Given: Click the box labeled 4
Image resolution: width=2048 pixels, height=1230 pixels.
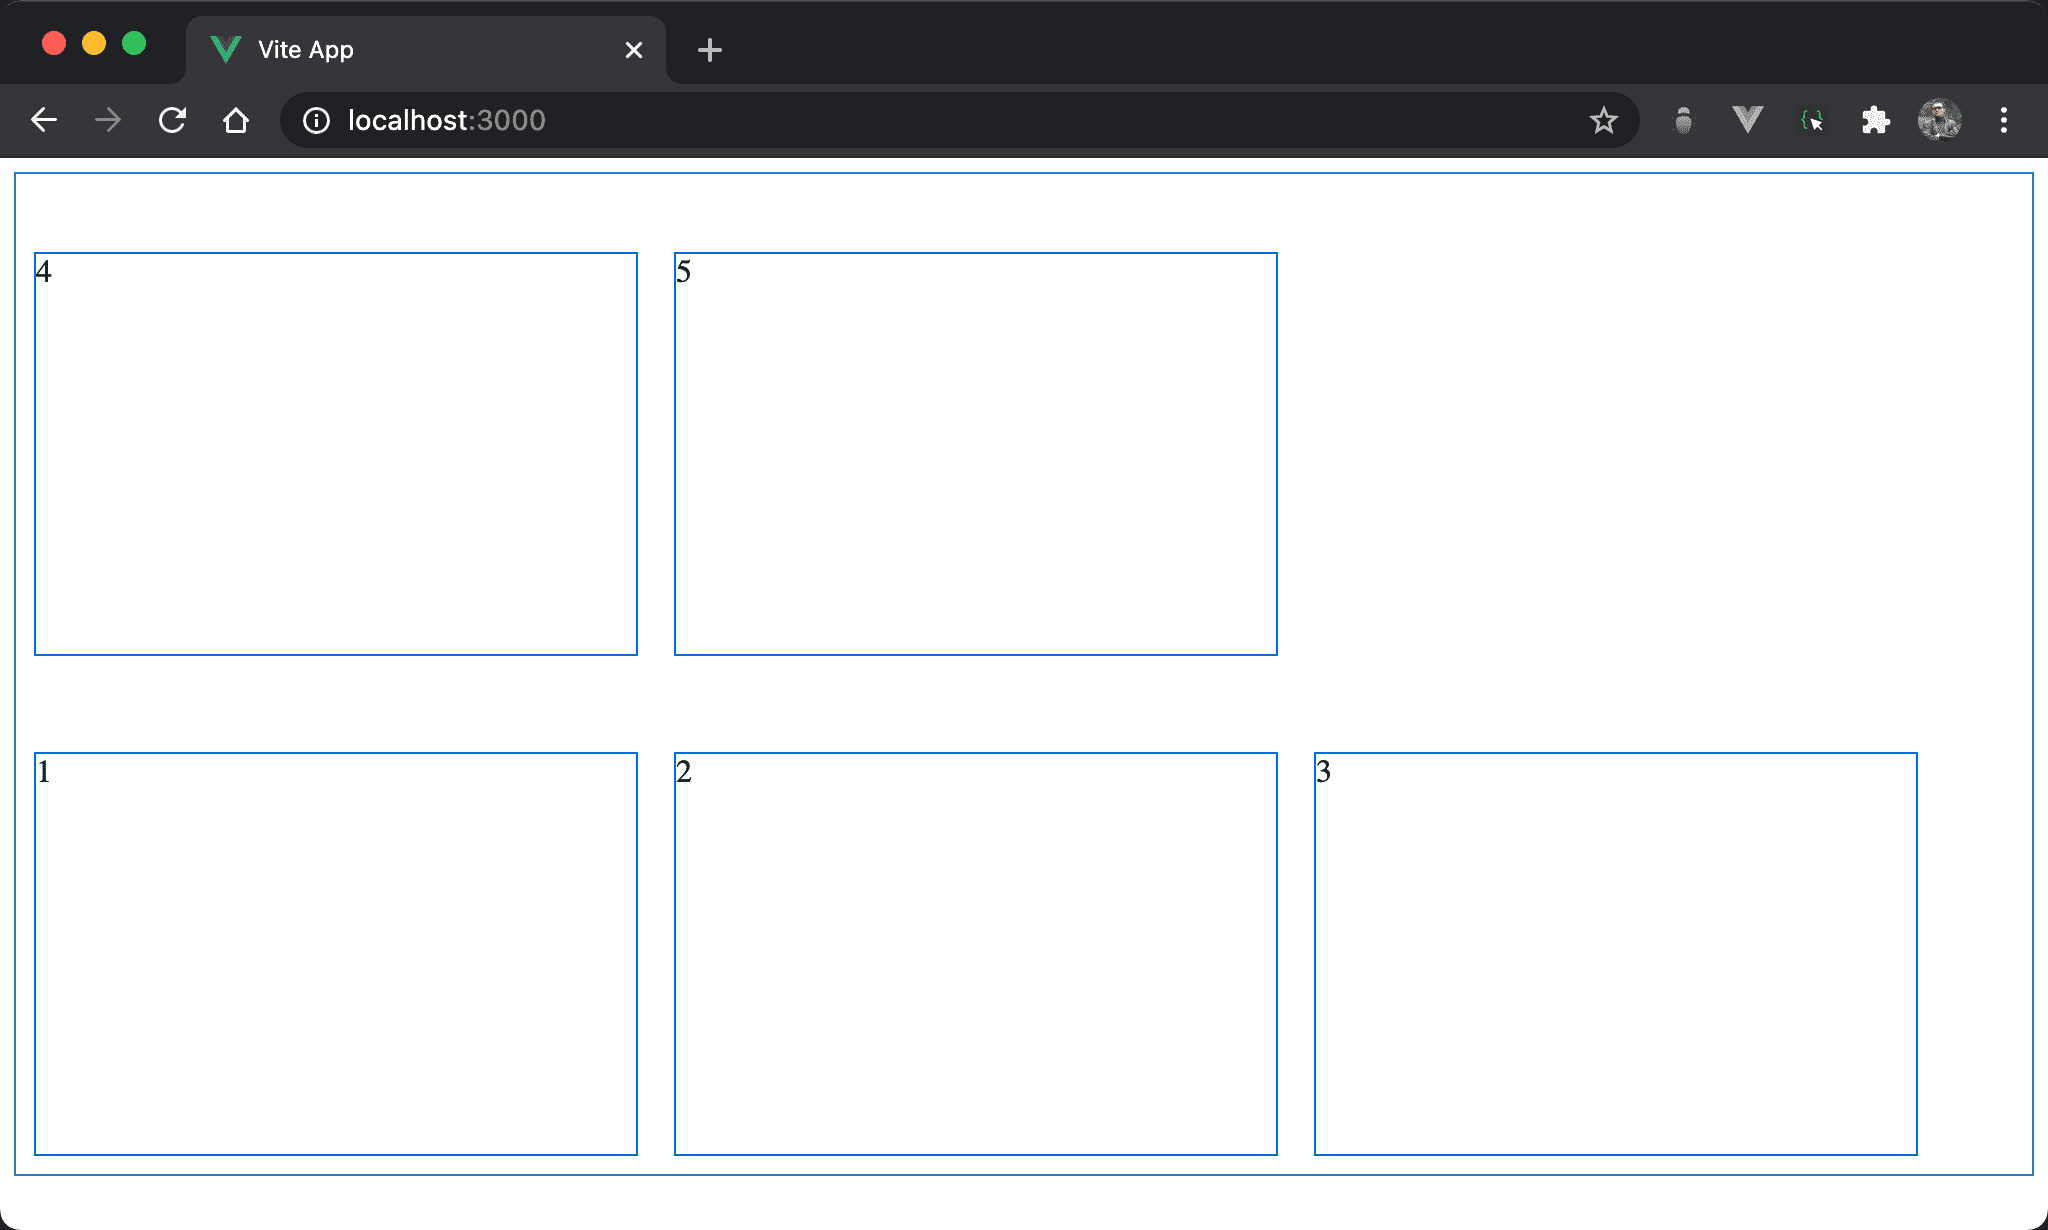Looking at the screenshot, I should [336, 454].
